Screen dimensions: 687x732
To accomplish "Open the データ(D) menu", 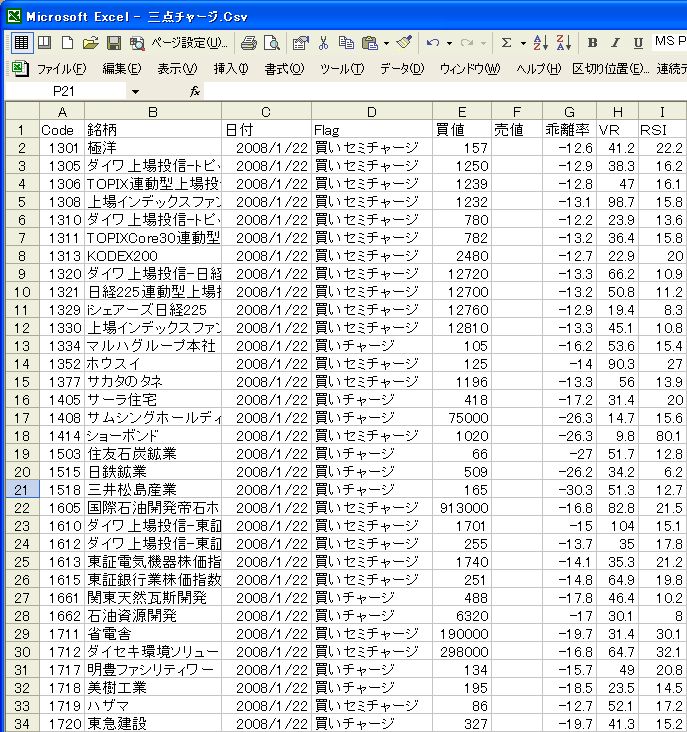I will (402, 69).
